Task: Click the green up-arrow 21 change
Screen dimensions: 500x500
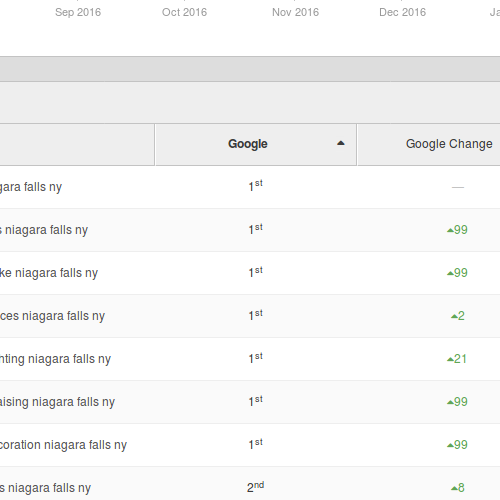Action: pos(457,359)
